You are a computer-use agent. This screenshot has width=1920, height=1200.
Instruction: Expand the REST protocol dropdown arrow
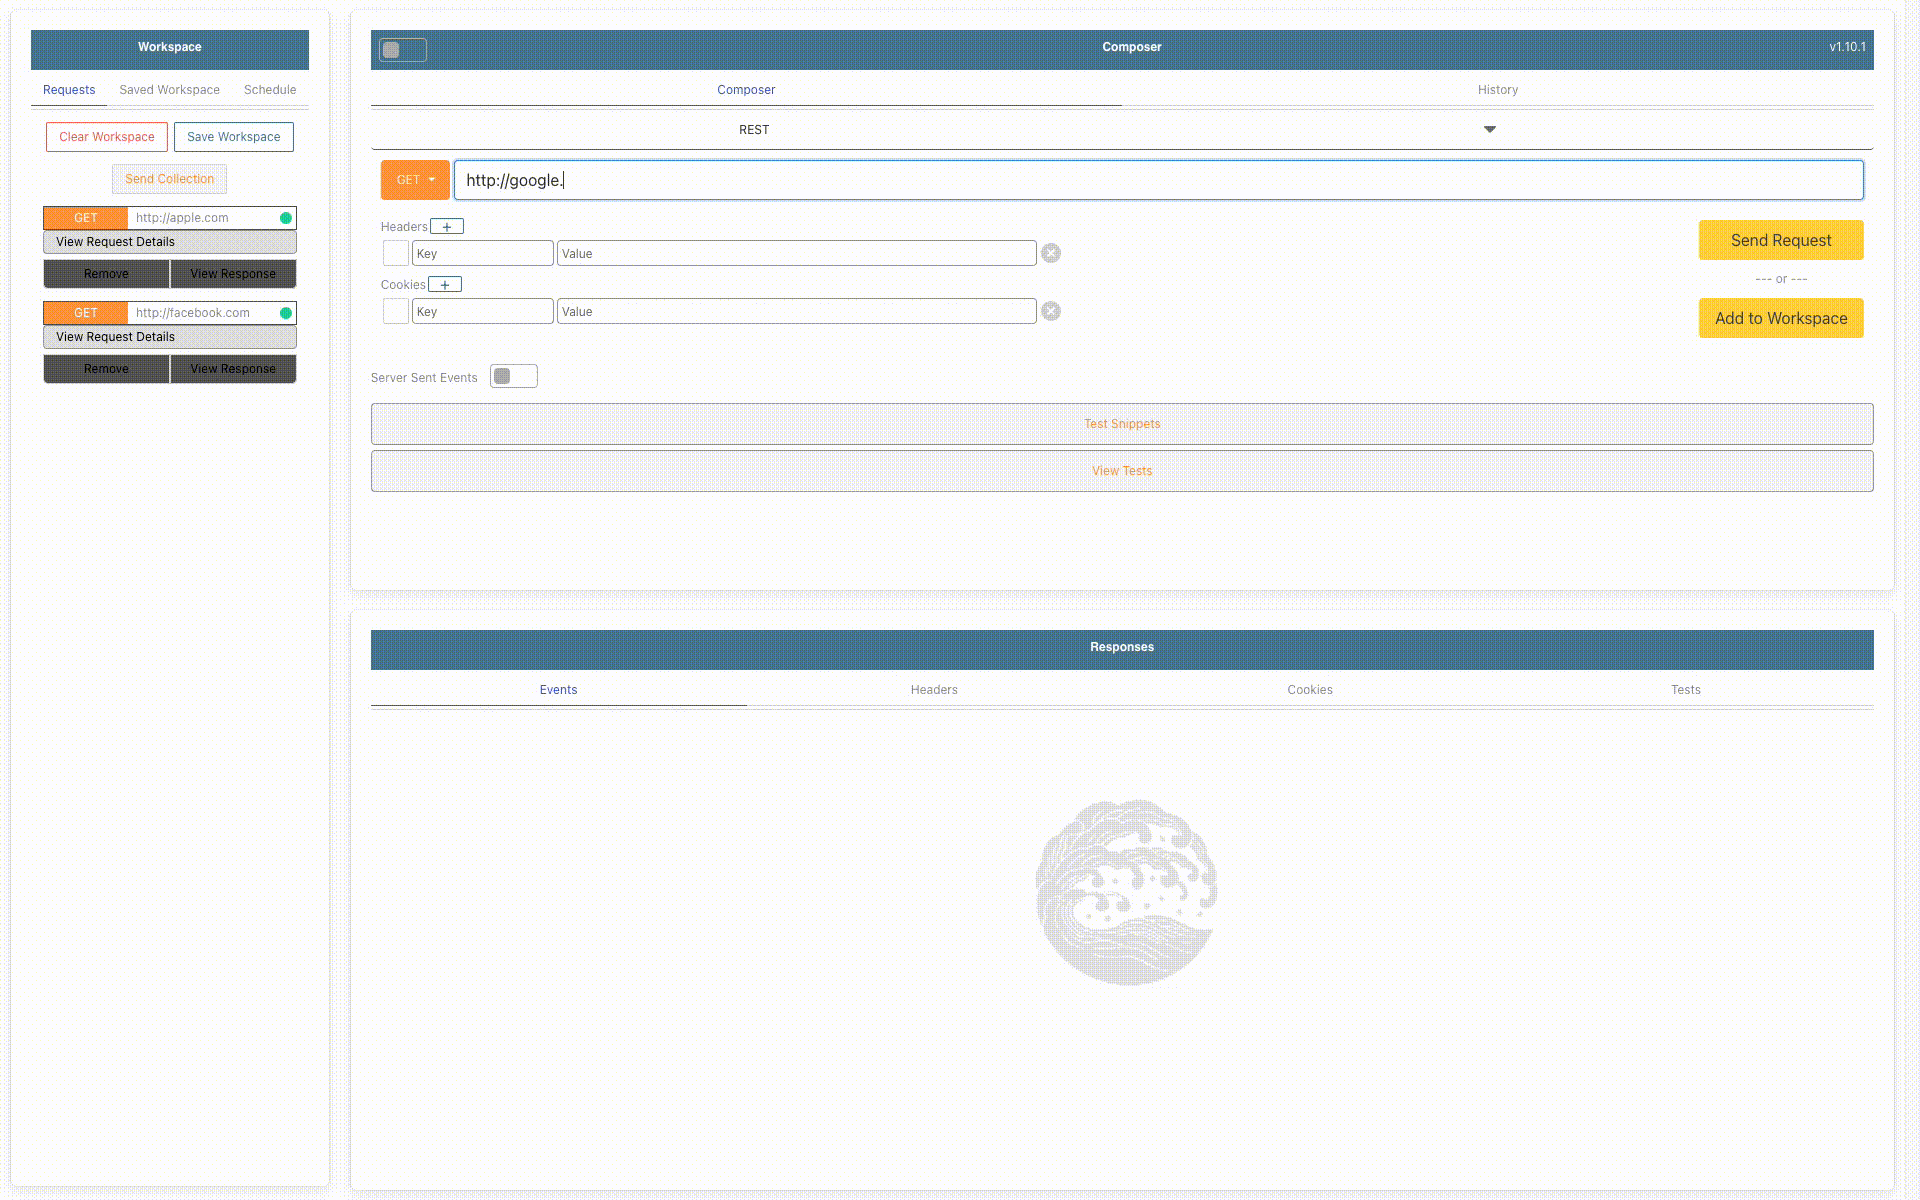pos(1489,130)
